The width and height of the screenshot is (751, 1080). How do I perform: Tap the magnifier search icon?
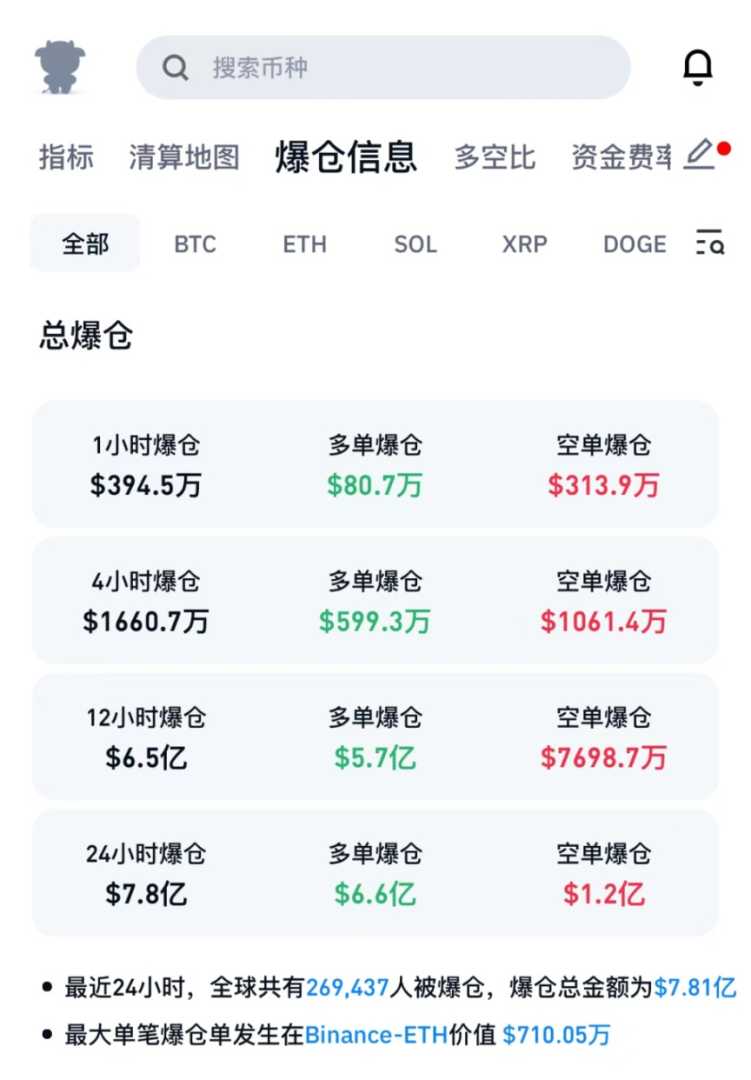176,68
